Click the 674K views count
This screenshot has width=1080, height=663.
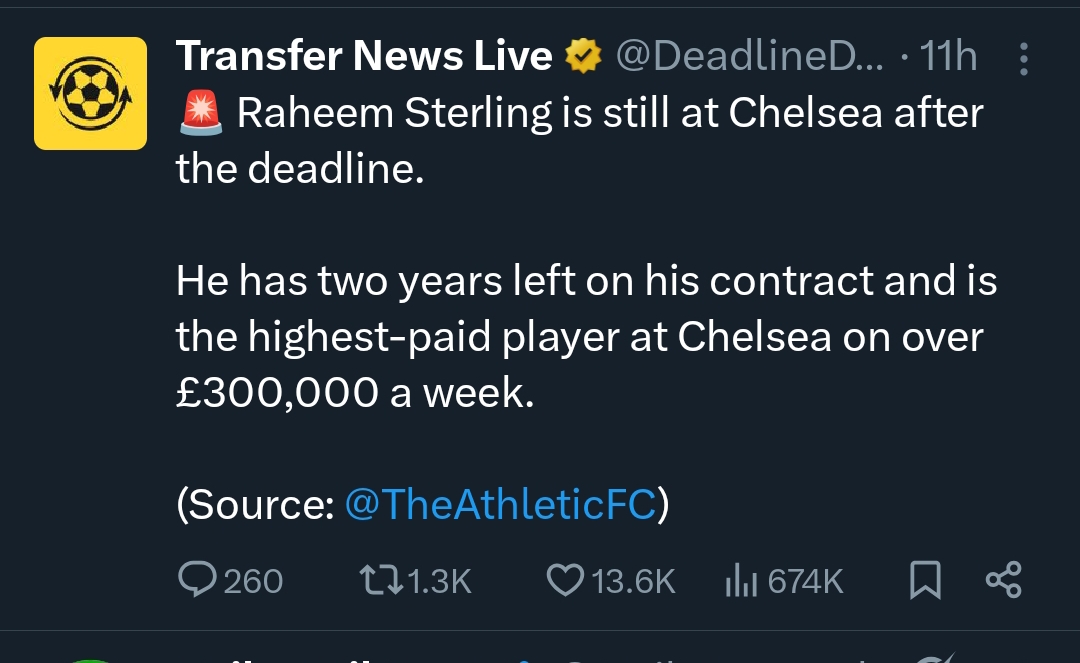coord(806,581)
